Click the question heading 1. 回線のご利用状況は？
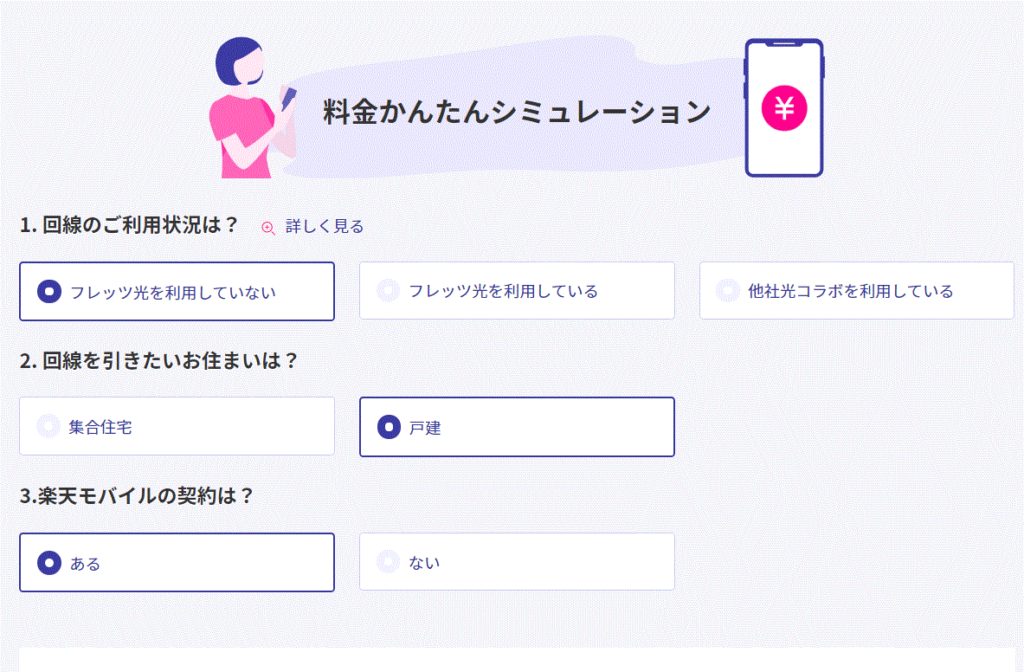 129,225
